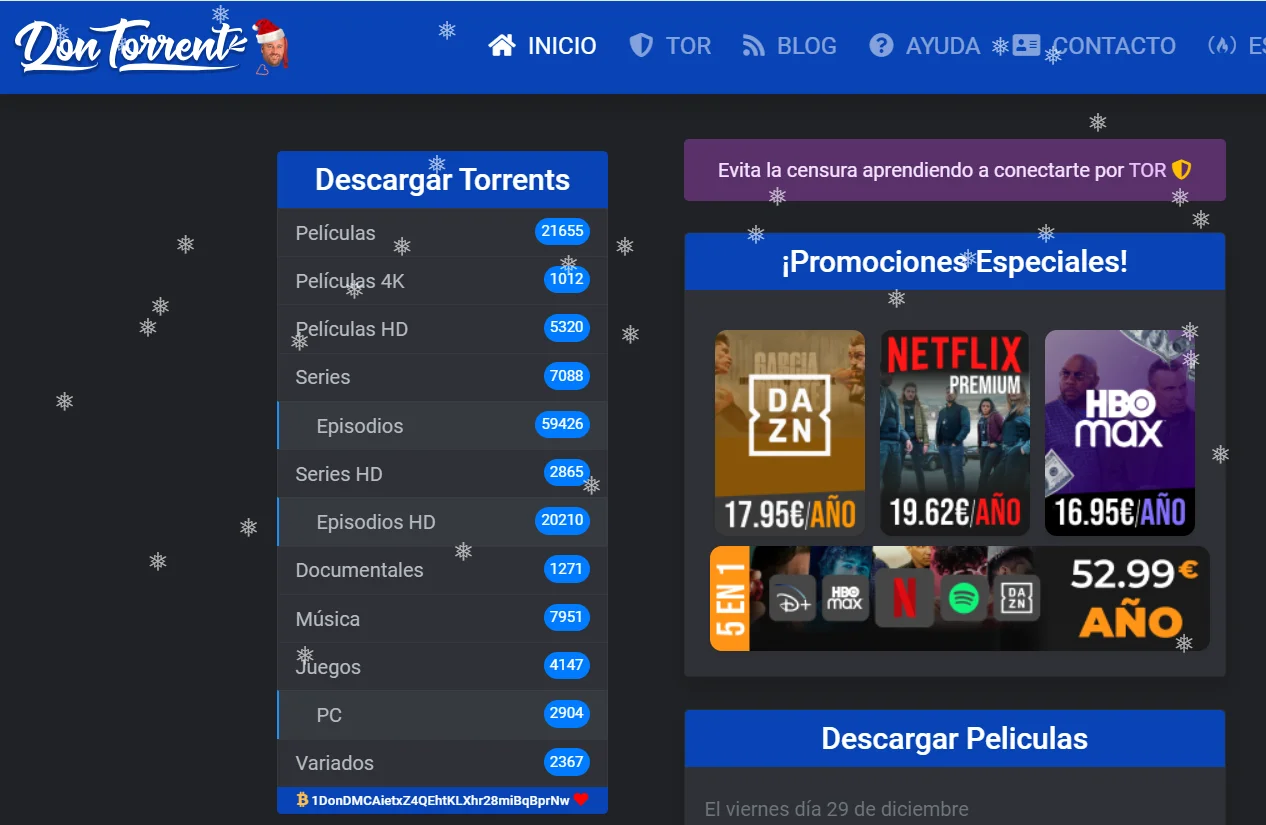Open the Música torrents category

442,619
